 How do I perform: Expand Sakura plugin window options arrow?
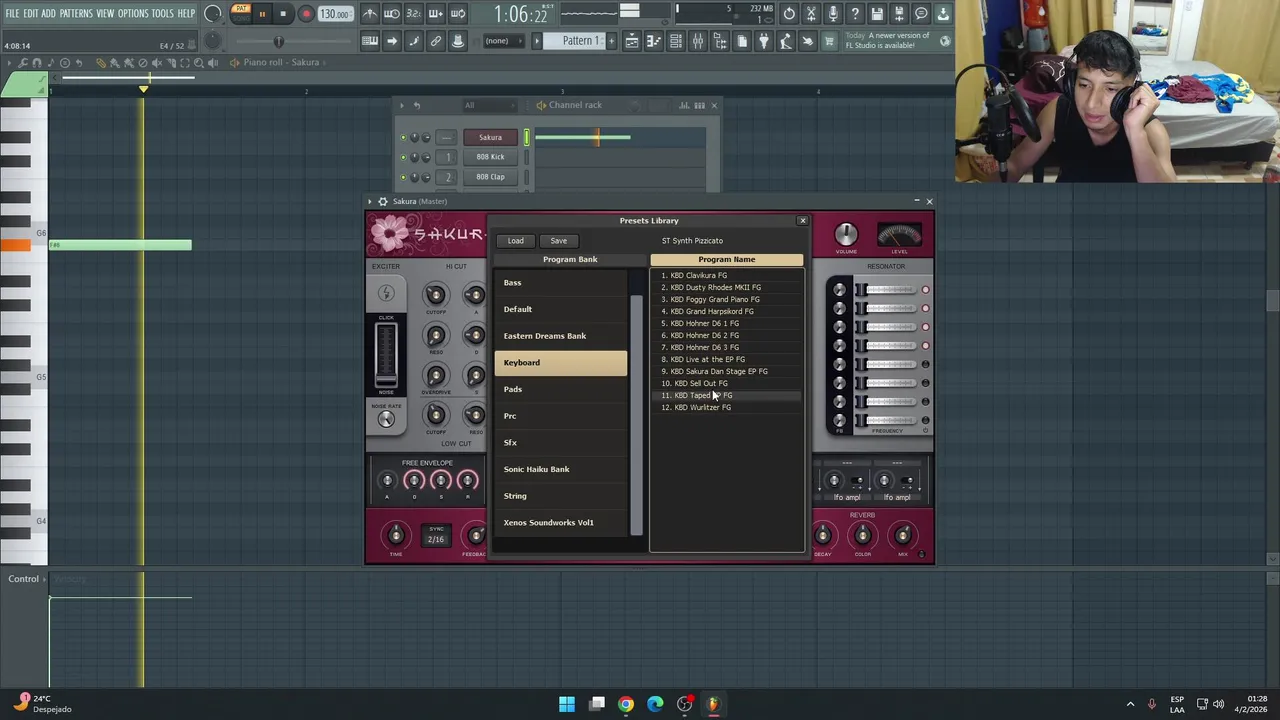[x=369, y=201]
